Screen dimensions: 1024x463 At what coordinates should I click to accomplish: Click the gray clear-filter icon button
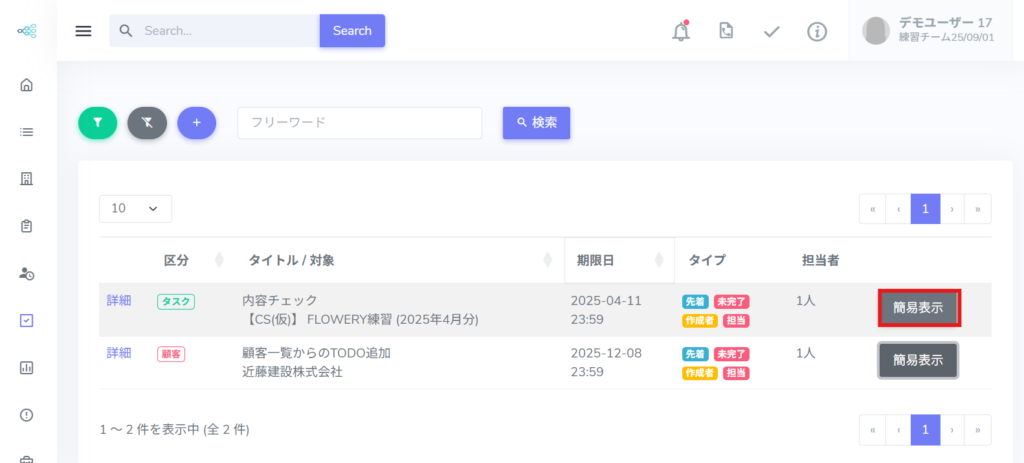tap(147, 123)
